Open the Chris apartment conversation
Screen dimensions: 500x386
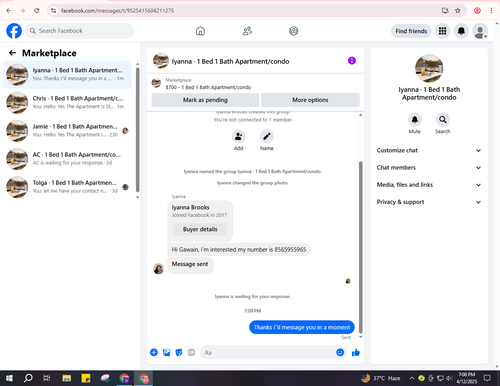pos(68,102)
